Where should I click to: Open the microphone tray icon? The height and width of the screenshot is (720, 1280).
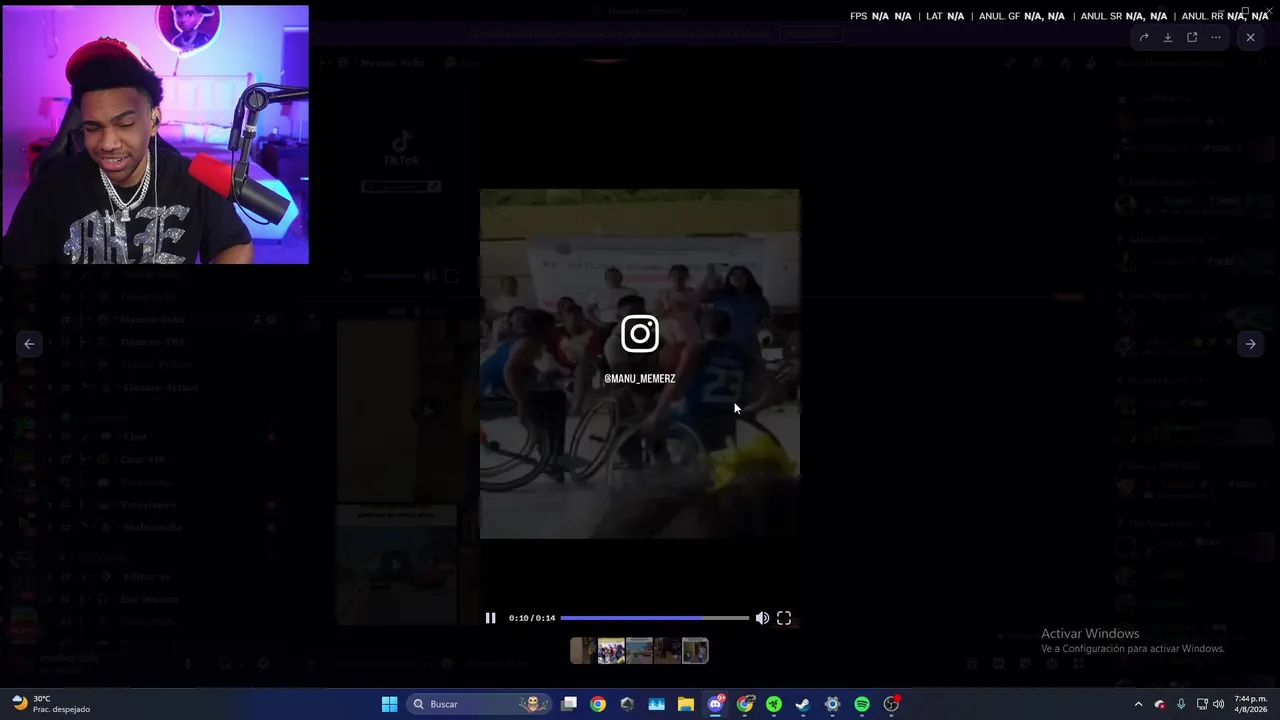1181,704
